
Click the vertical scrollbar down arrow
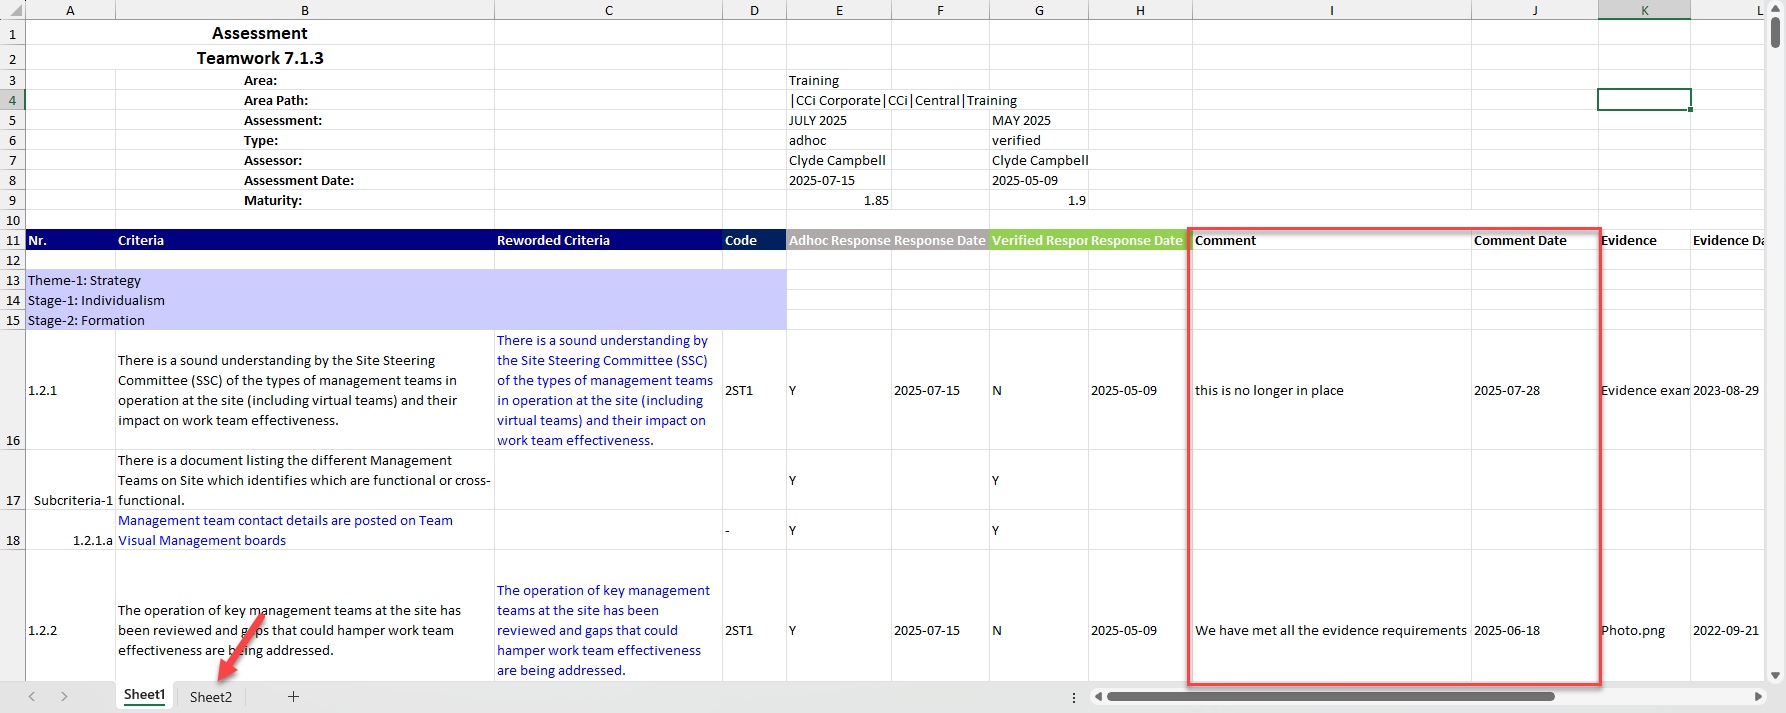point(1776,676)
